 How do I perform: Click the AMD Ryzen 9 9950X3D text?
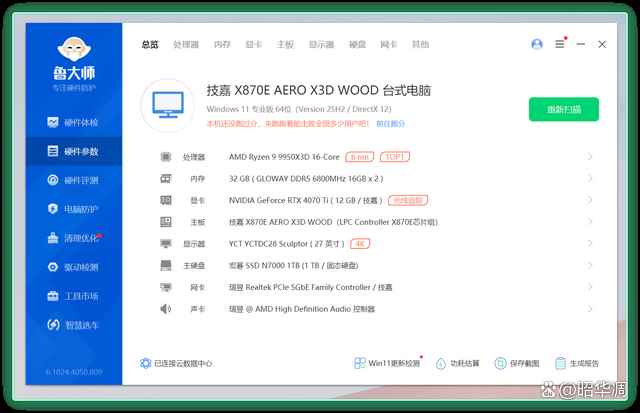click(284, 157)
